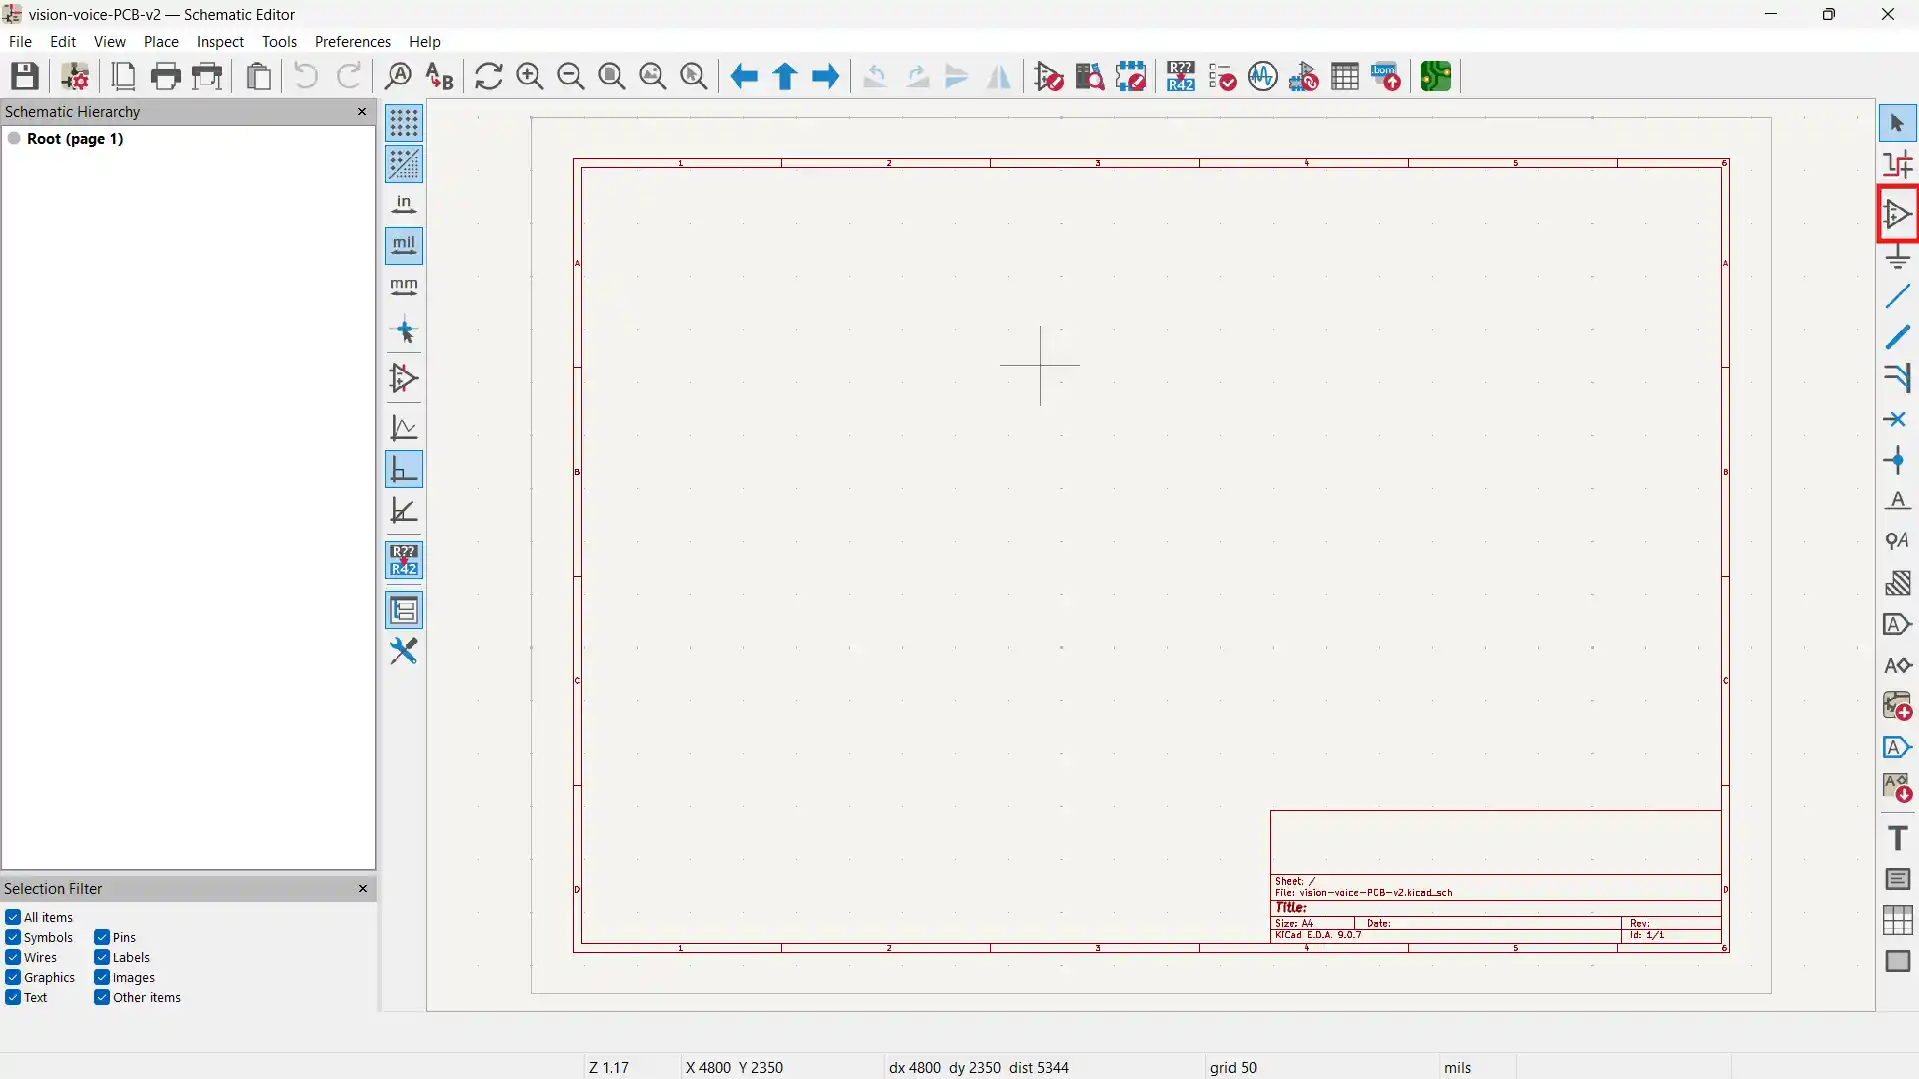Navigate up one sheet level
Viewport: 1919px width, 1079px height.
click(785, 76)
